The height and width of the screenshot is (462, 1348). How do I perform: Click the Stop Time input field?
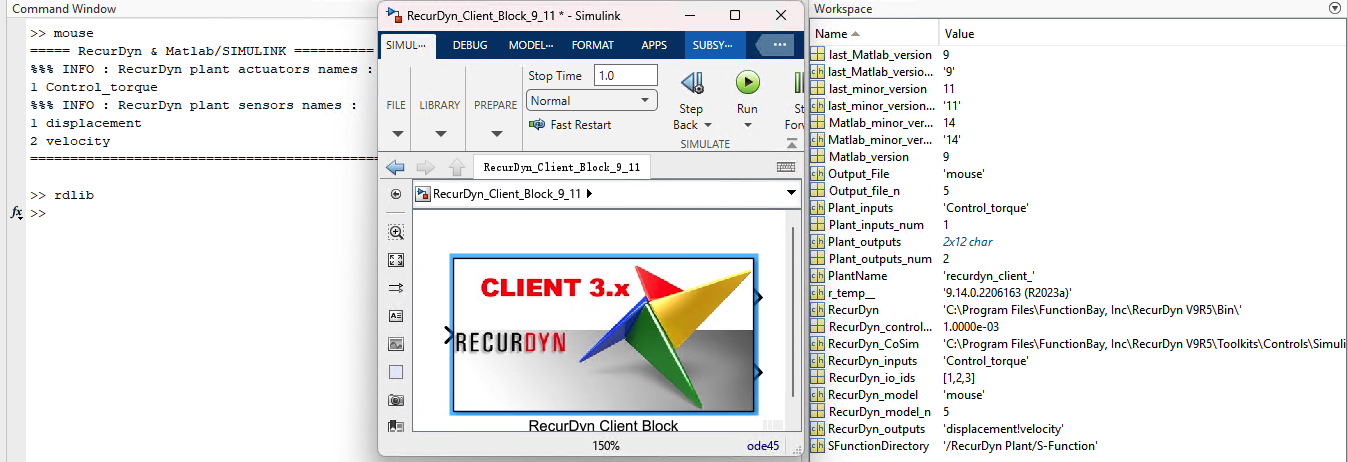pos(625,75)
